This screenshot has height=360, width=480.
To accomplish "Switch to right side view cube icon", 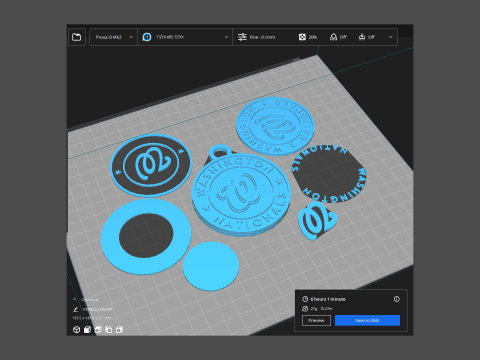I will tap(119, 330).
